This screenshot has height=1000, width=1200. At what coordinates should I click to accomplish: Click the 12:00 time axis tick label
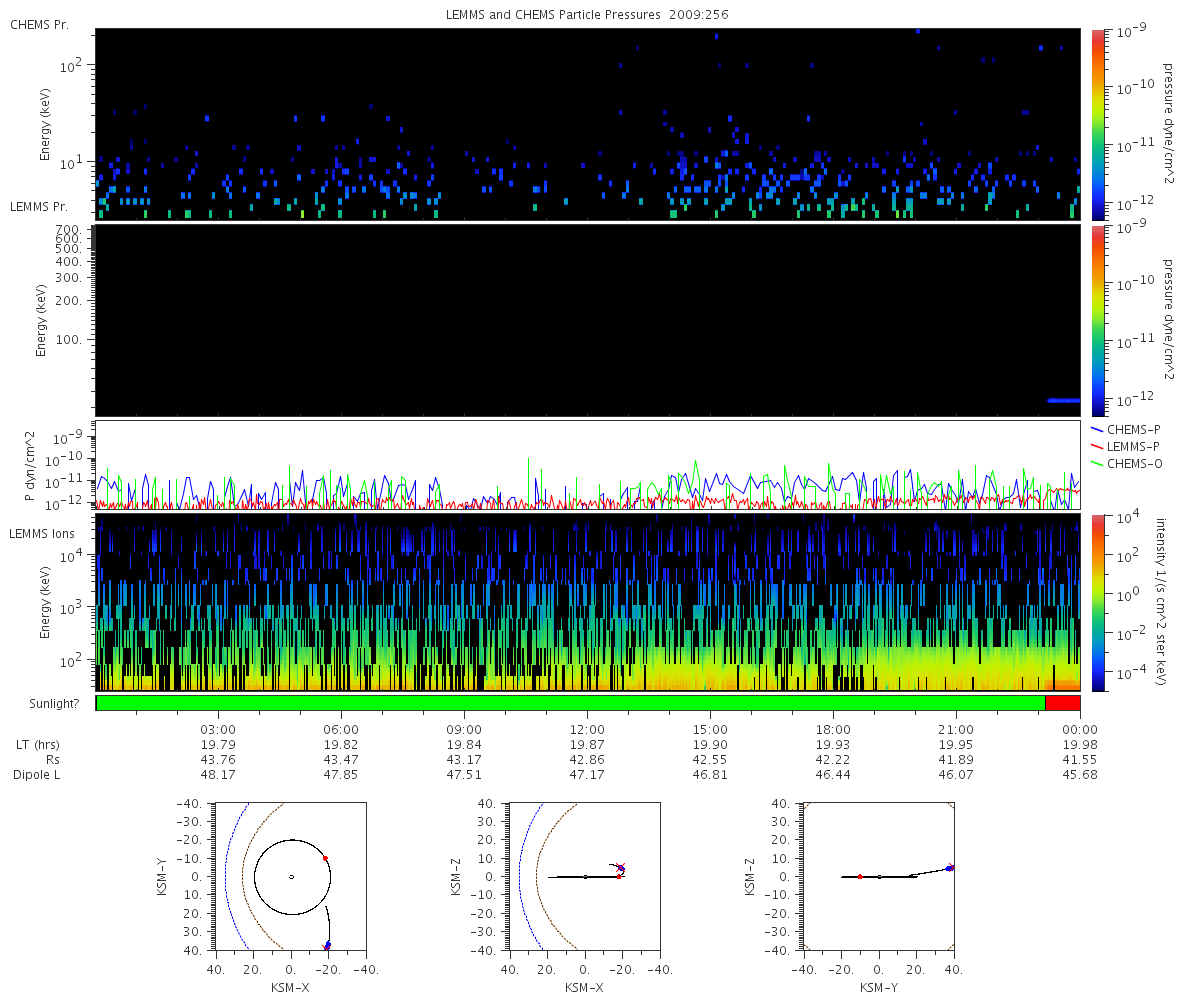(x=587, y=729)
